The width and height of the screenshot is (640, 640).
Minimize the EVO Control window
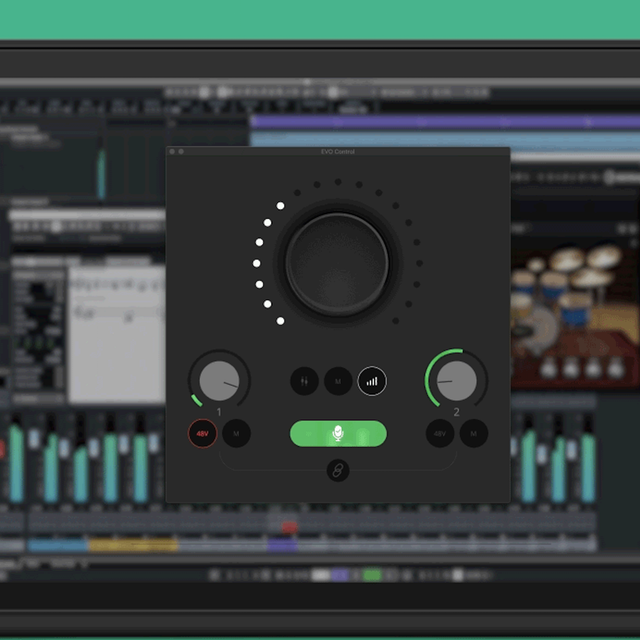(x=180, y=152)
